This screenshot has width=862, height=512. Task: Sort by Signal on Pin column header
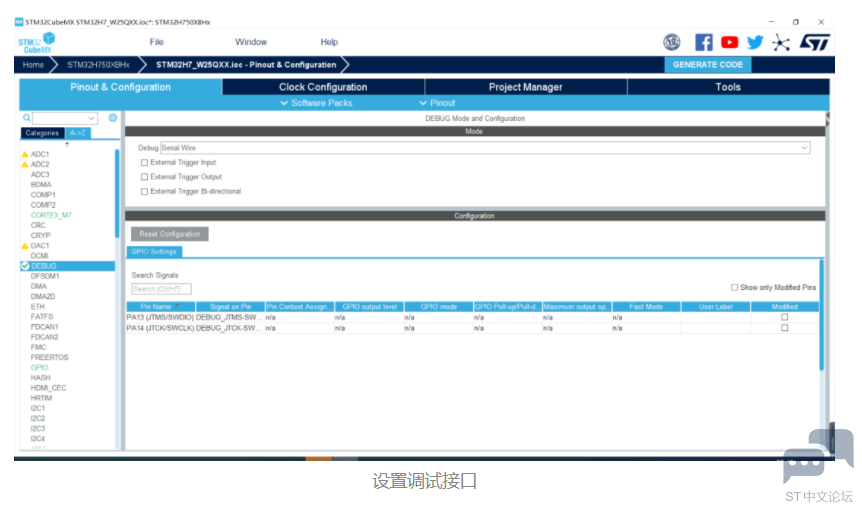[230, 307]
